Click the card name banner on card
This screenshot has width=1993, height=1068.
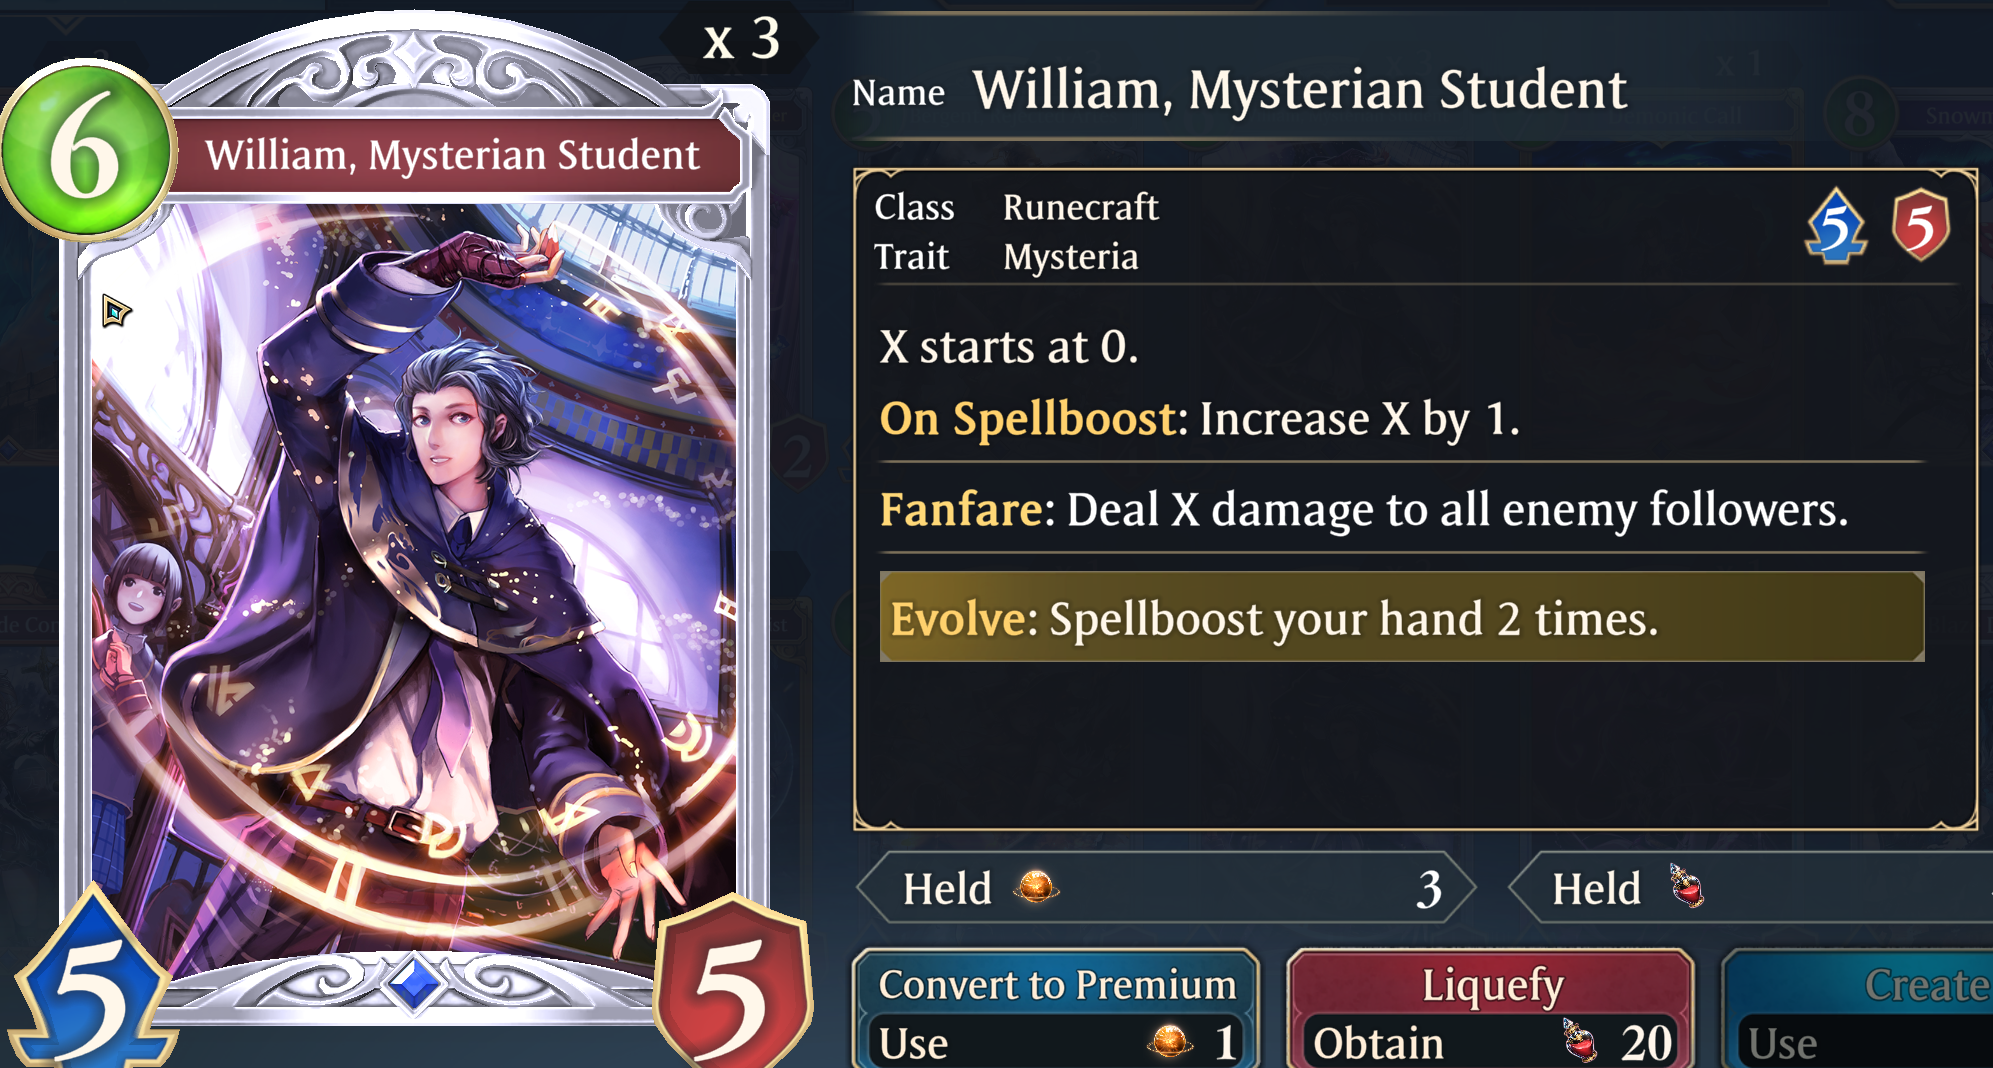(453, 155)
